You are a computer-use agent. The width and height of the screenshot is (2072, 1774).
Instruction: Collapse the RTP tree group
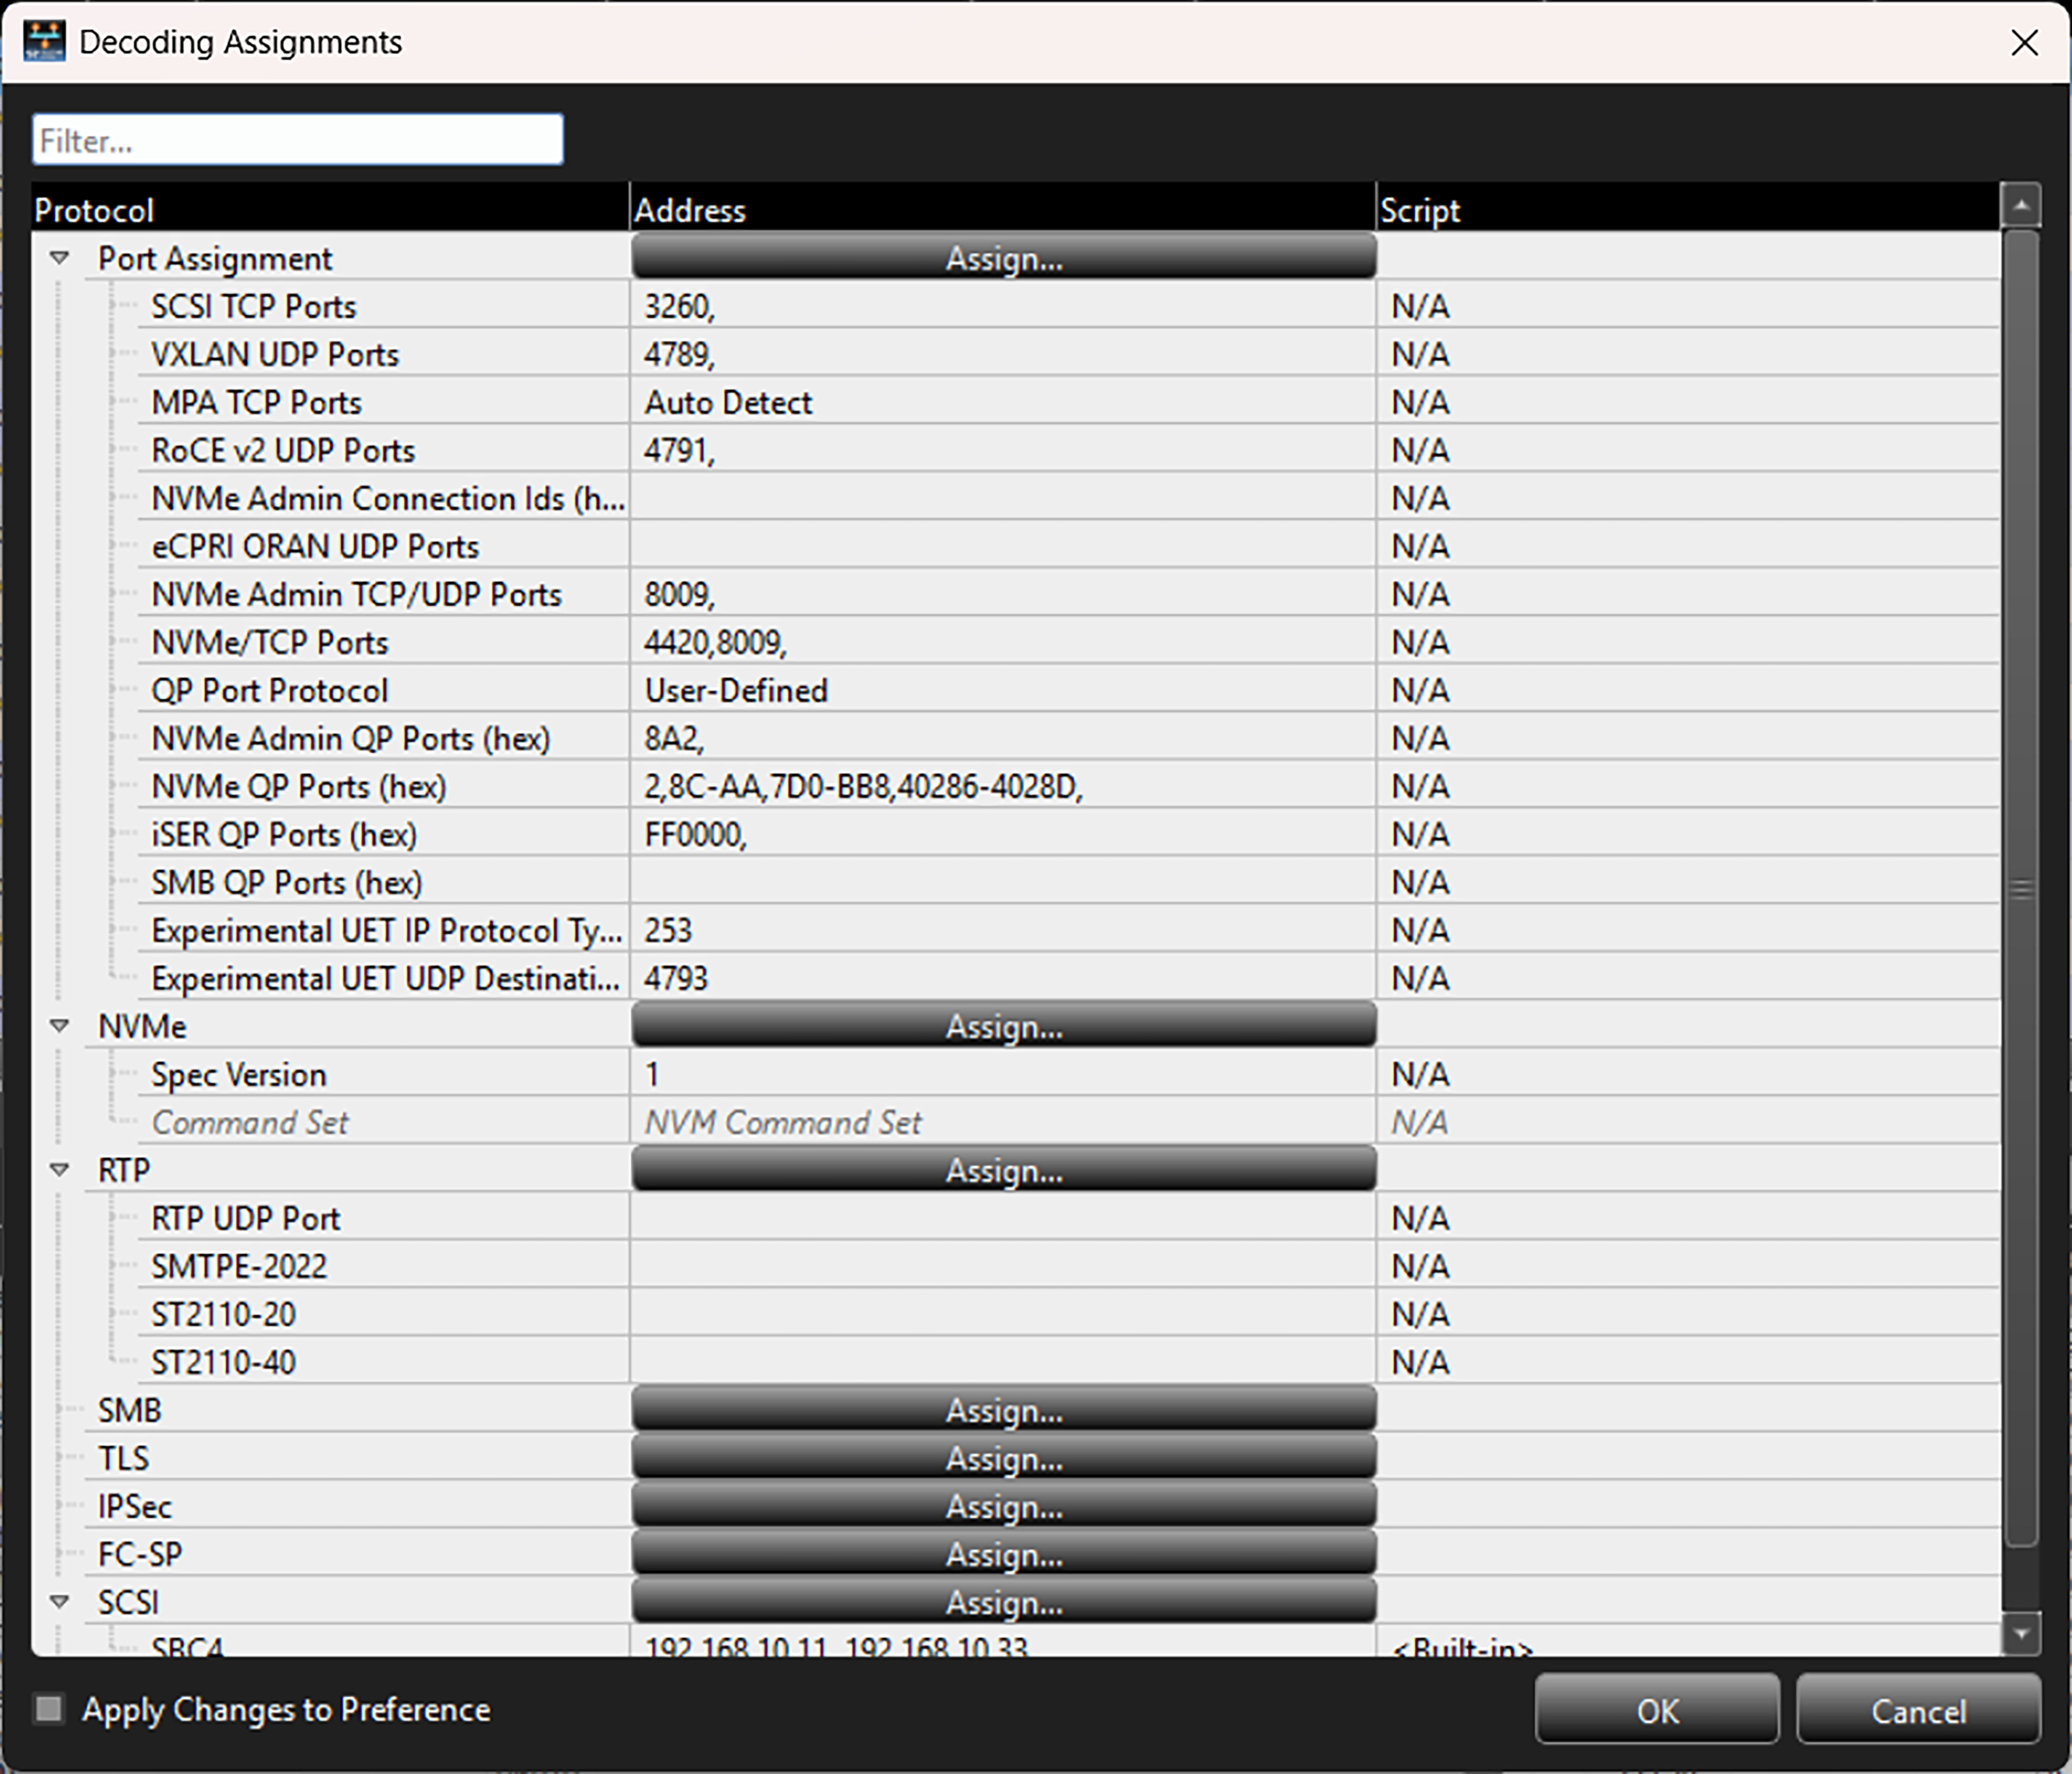pos(60,1170)
